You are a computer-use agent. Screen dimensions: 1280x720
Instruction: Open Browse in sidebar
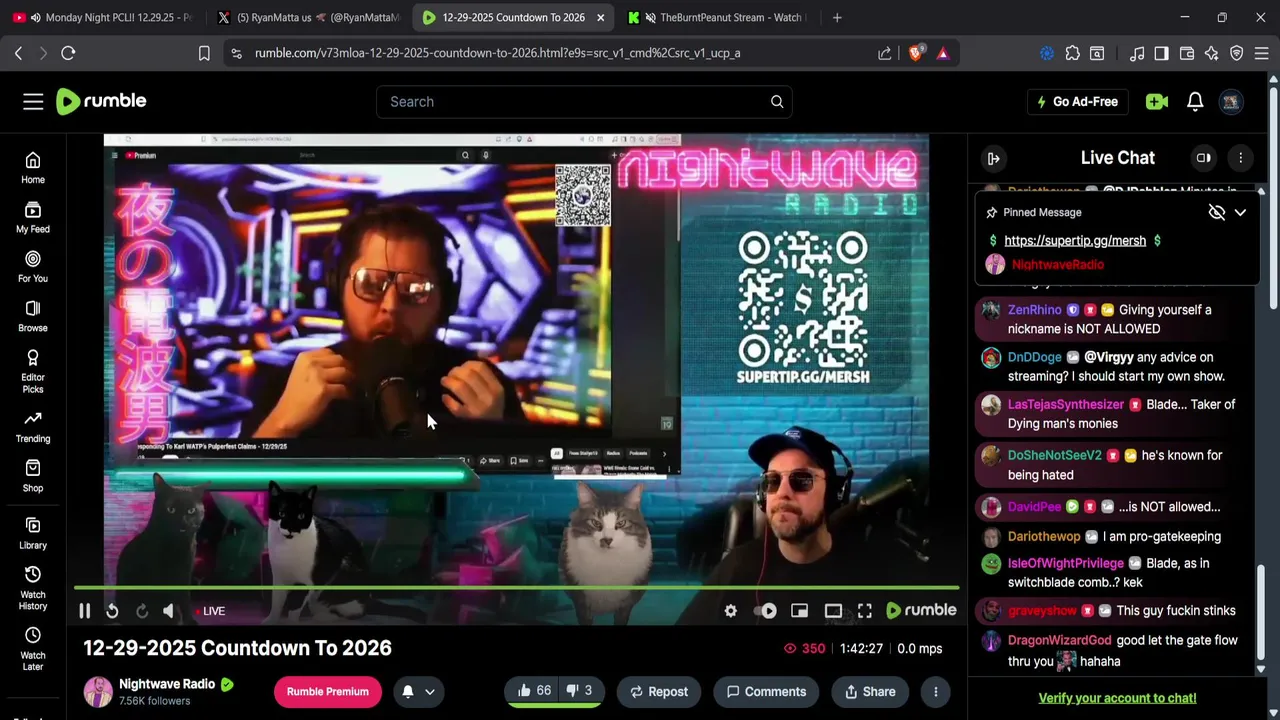tap(33, 317)
